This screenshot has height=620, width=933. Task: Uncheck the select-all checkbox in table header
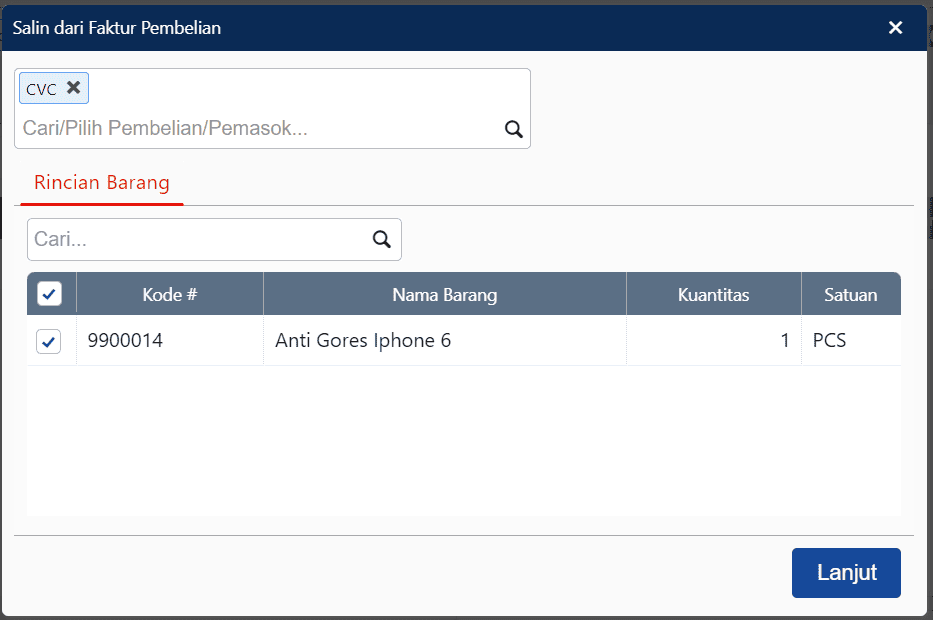coord(50,293)
